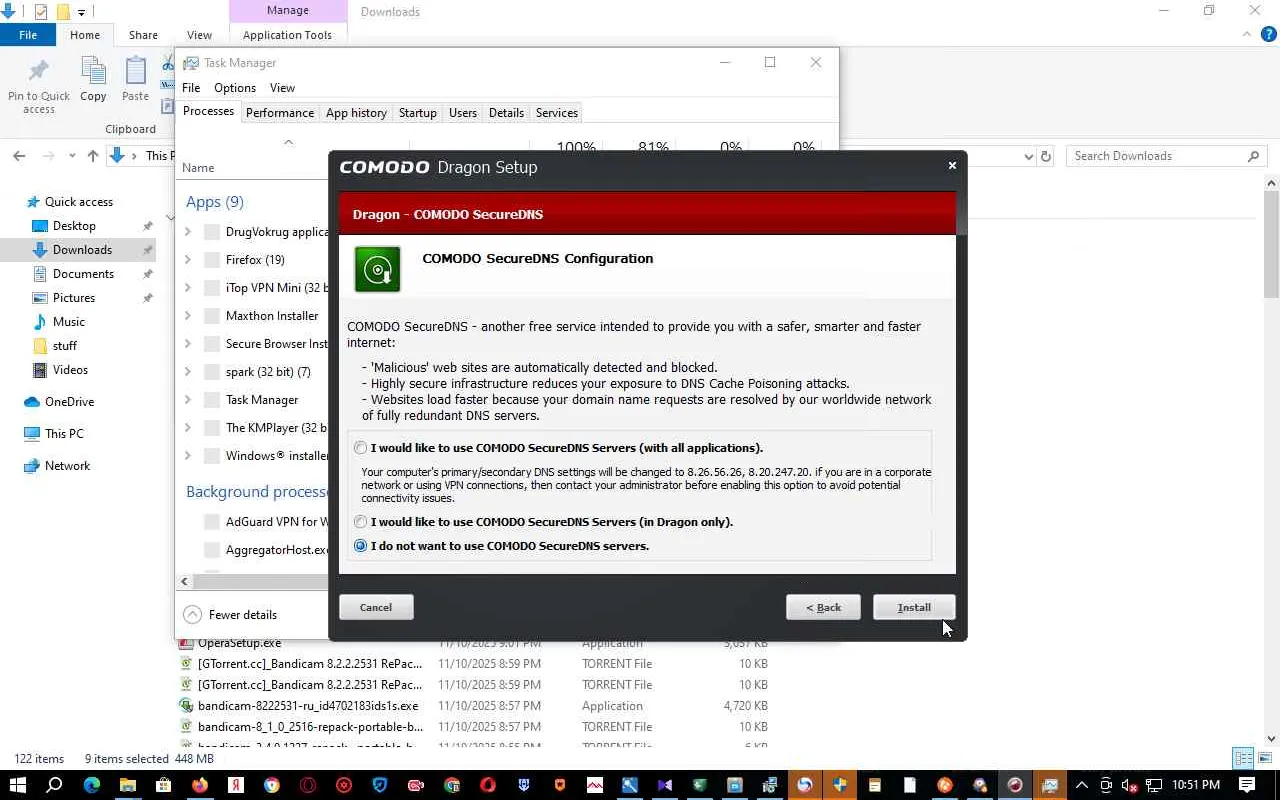Click Fewer details in Task Manager
Viewport: 1280px width, 800px height.
[x=230, y=615]
